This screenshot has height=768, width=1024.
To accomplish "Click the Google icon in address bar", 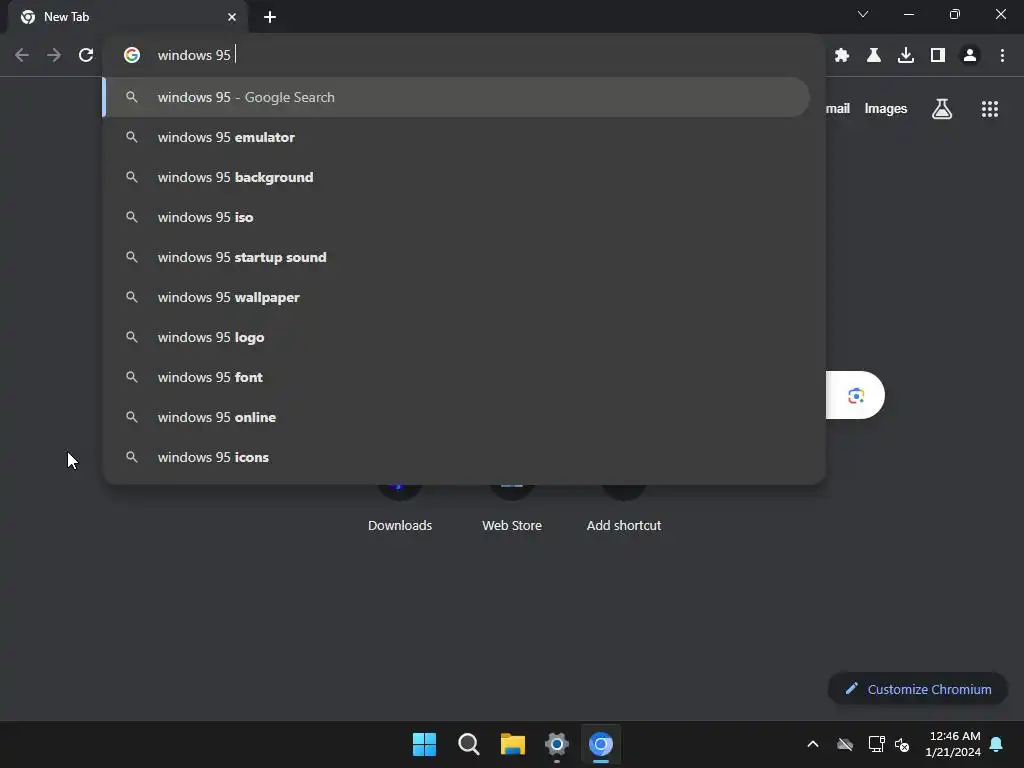I will click(132, 55).
